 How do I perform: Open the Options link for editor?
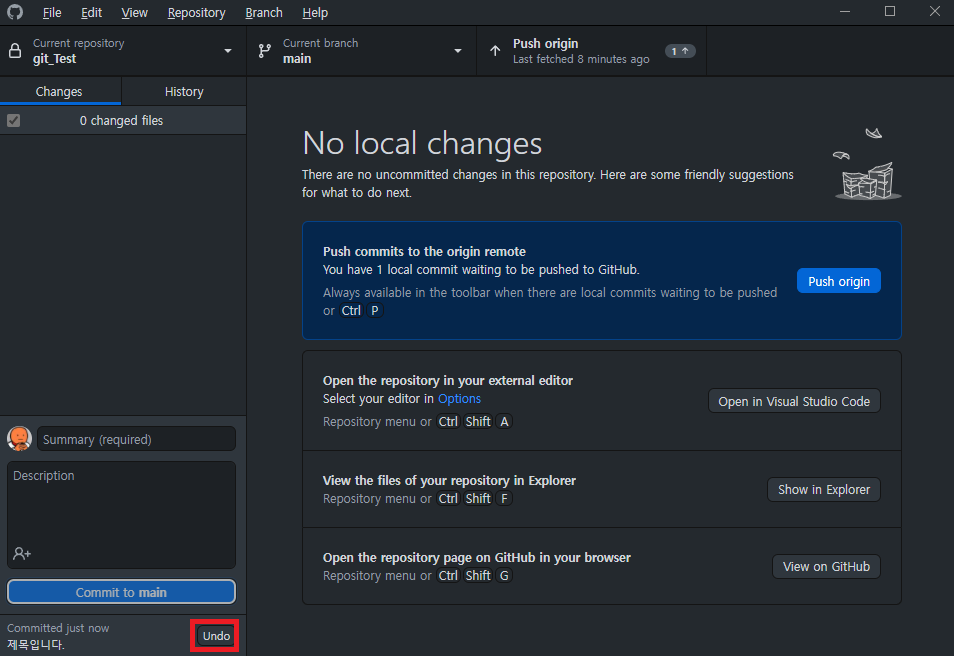coord(459,399)
